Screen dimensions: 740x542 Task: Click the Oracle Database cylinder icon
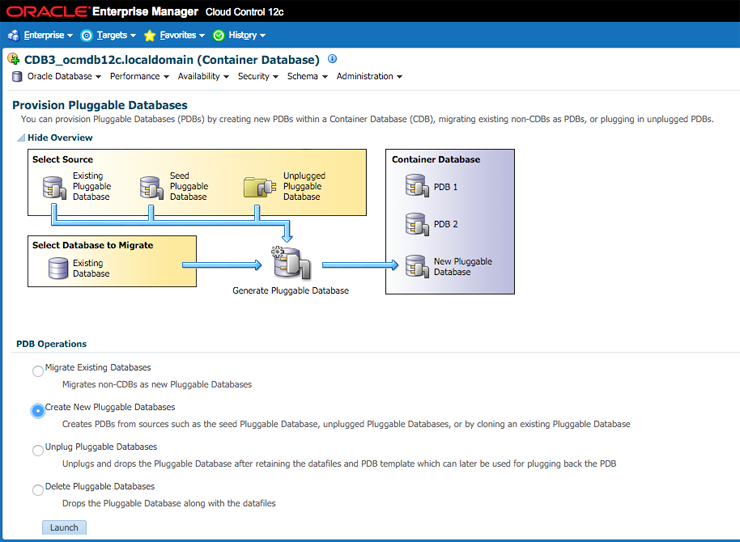tap(17, 76)
